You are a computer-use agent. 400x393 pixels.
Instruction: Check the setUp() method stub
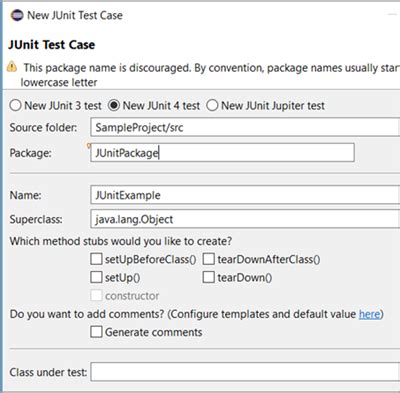pyautogui.click(x=96, y=277)
